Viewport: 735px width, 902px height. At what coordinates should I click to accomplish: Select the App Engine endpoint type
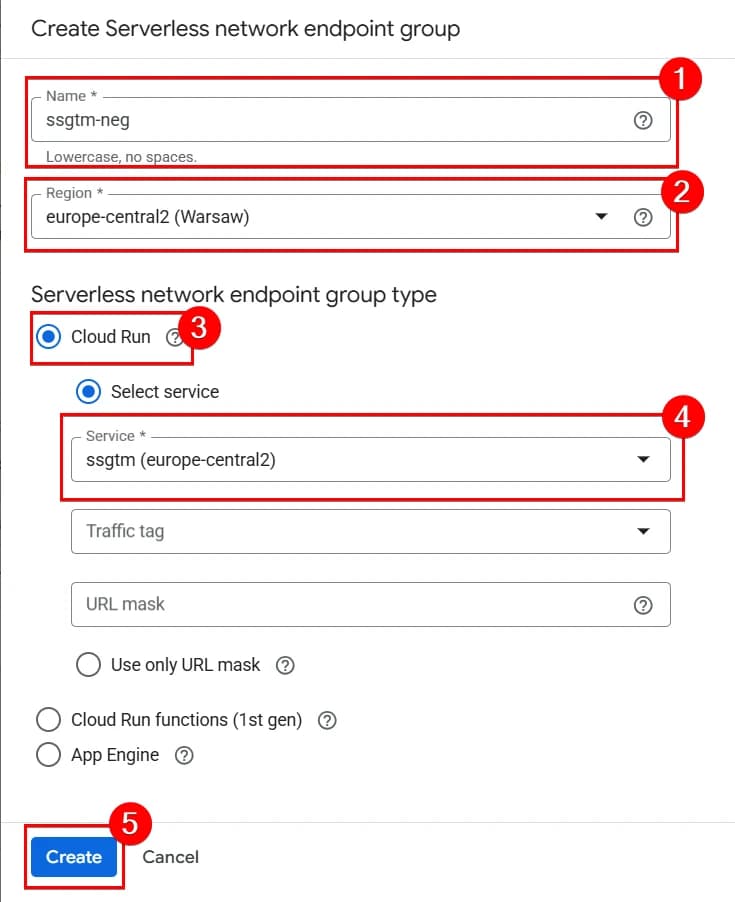point(48,755)
